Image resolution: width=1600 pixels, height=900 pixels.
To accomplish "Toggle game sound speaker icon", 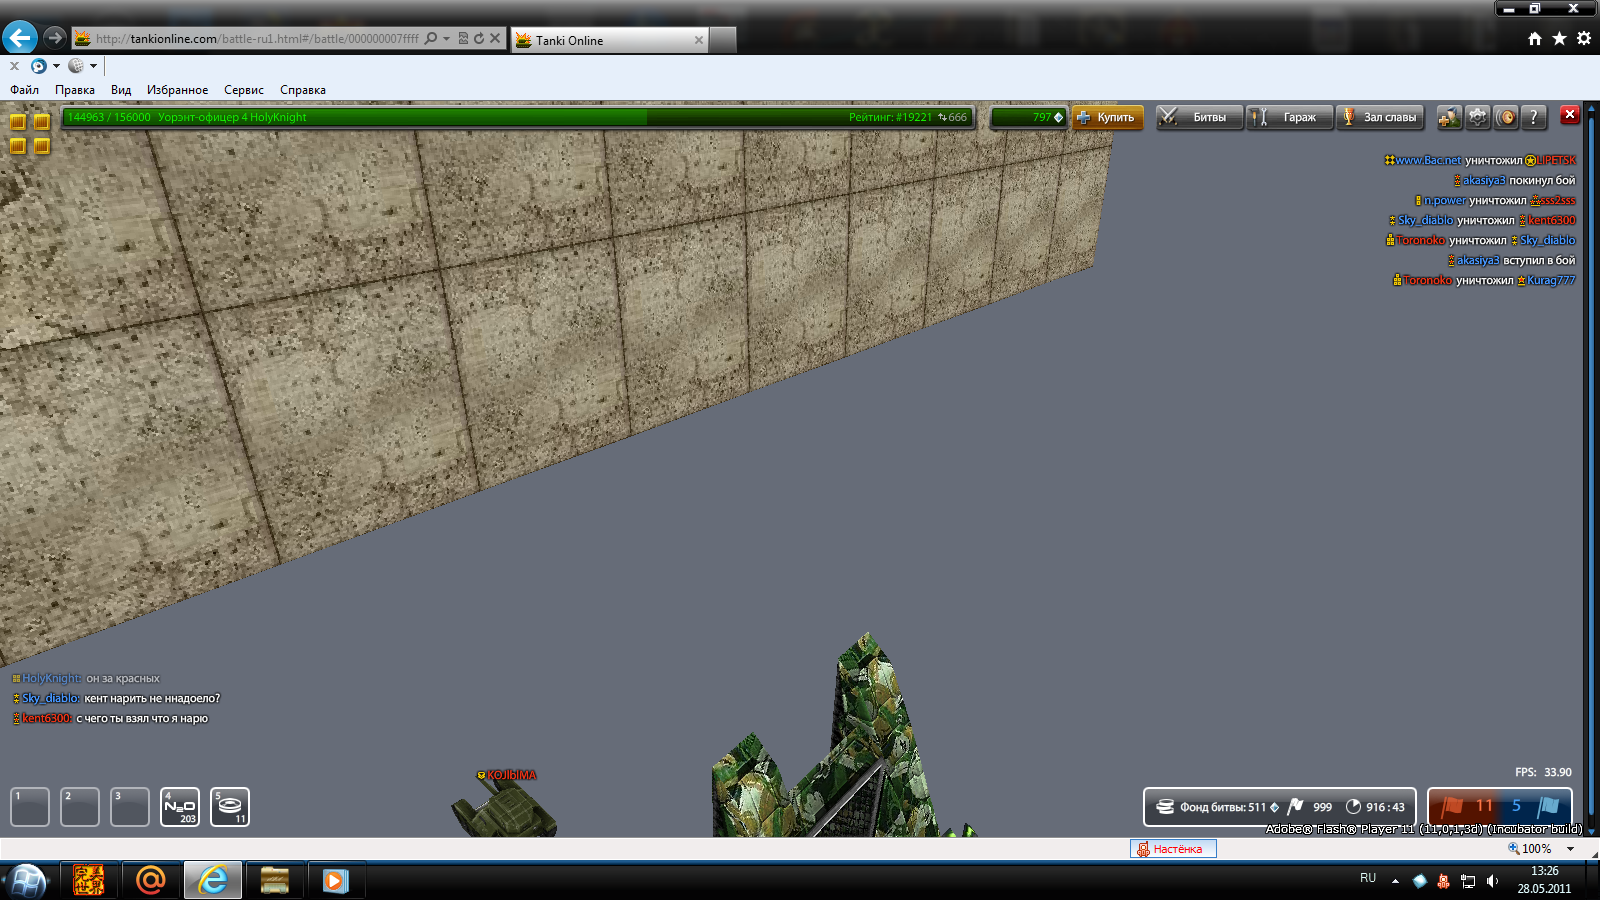I will pos(1506,117).
